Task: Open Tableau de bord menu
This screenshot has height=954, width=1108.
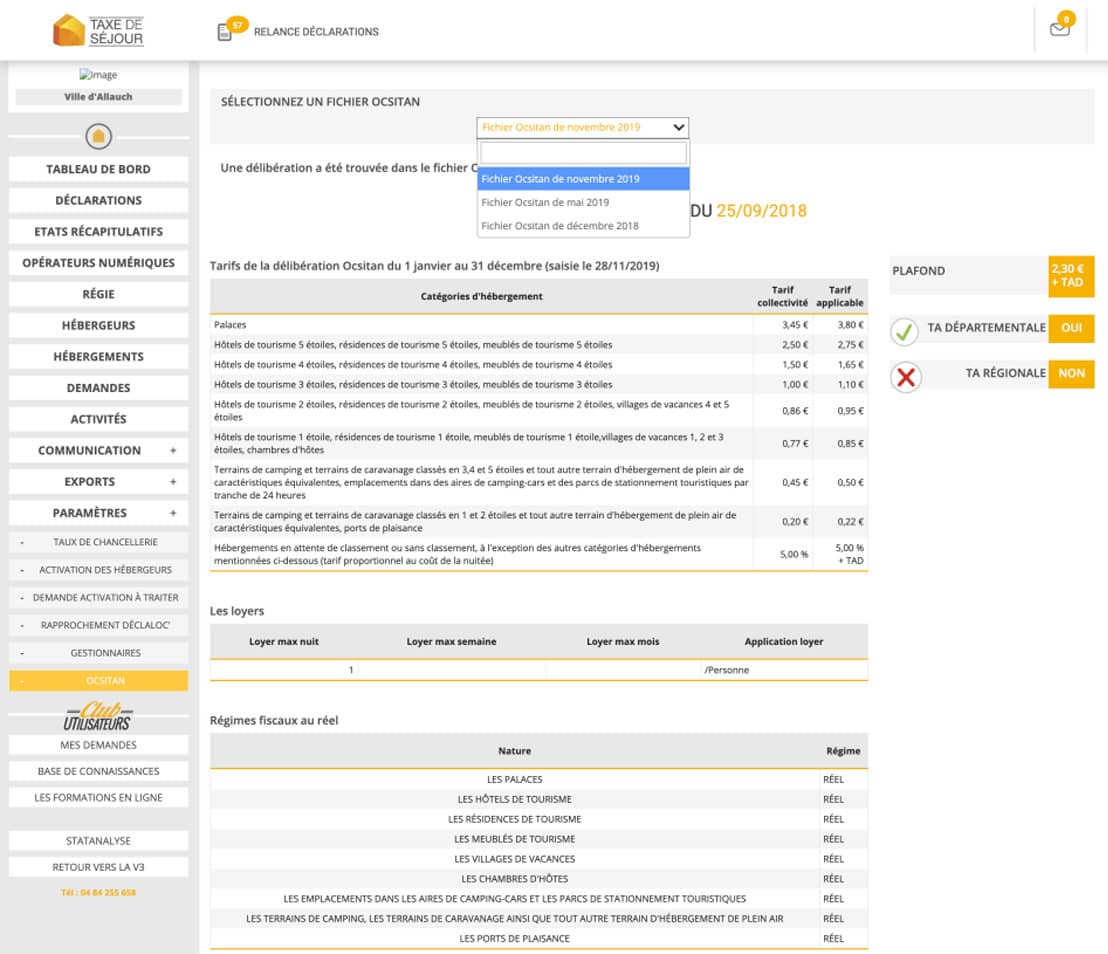Action: (x=98, y=169)
